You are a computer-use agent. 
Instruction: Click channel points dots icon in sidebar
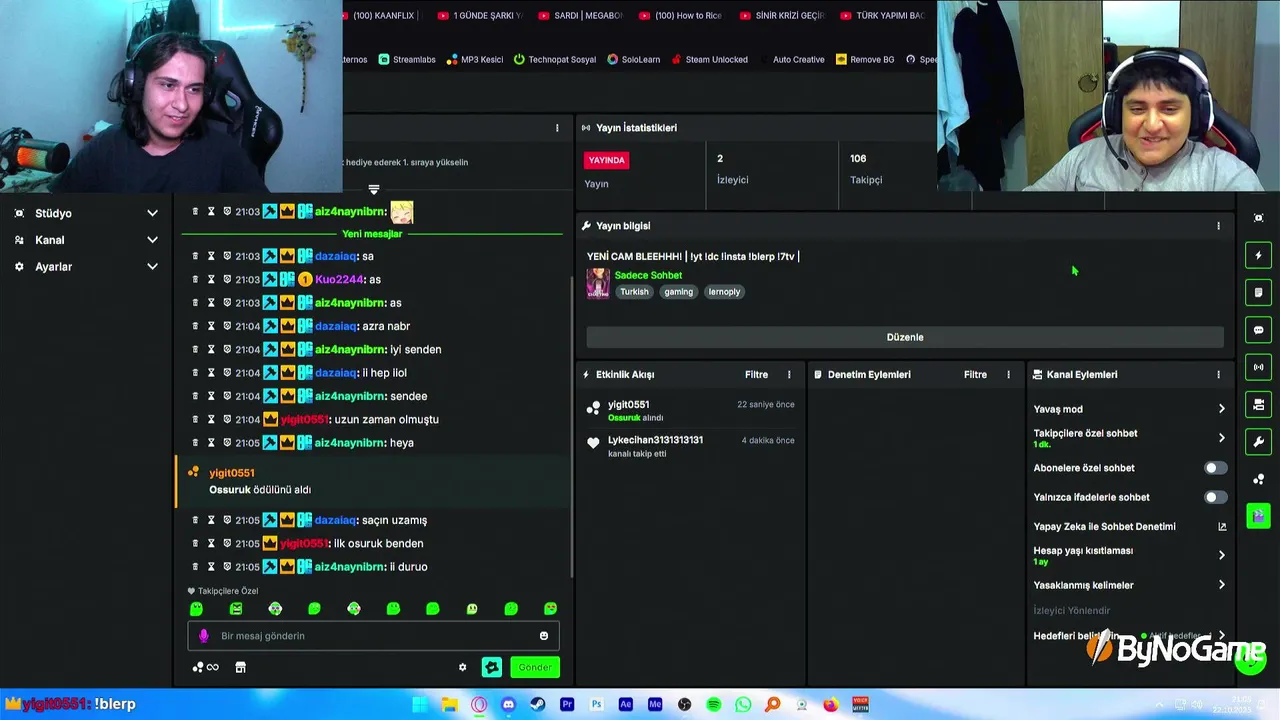coord(1258,479)
